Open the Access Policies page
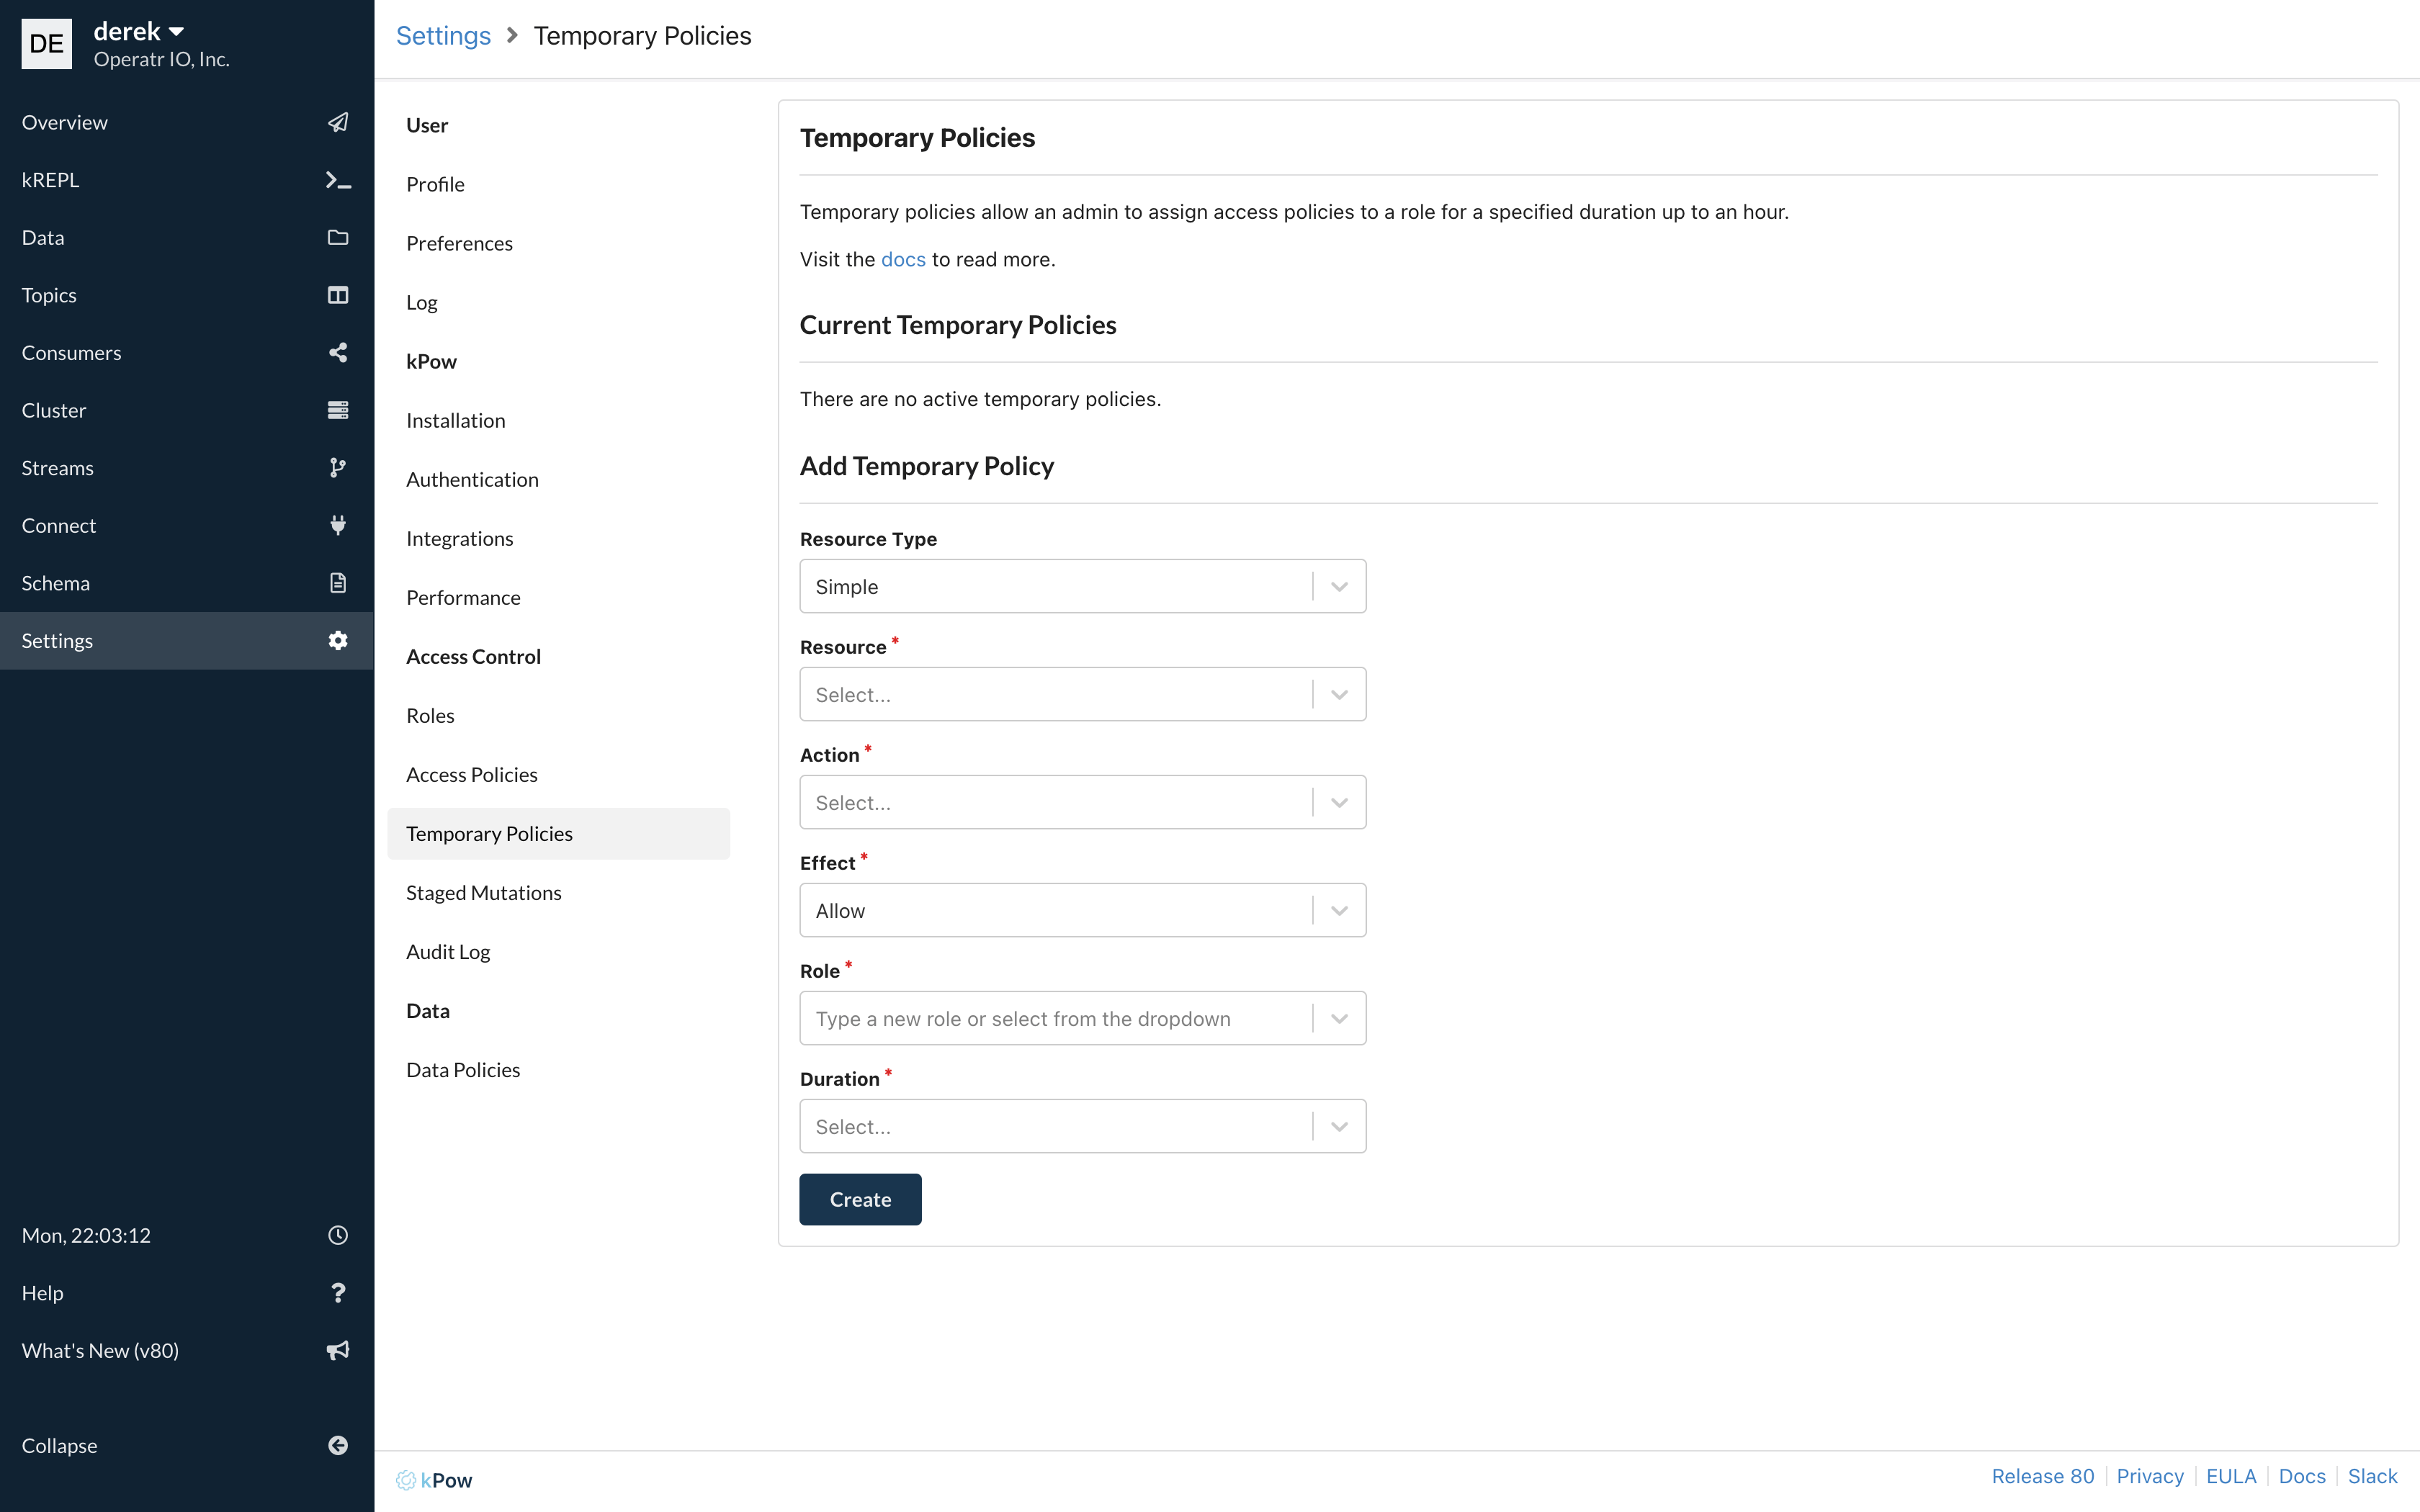Viewport: 2420px width, 1512px height. coord(559,774)
